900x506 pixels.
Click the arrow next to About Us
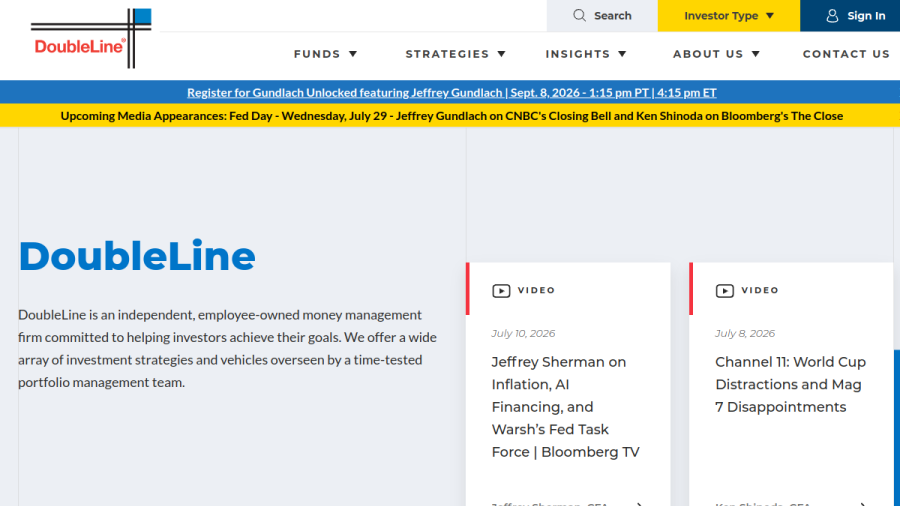click(x=755, y=54)
